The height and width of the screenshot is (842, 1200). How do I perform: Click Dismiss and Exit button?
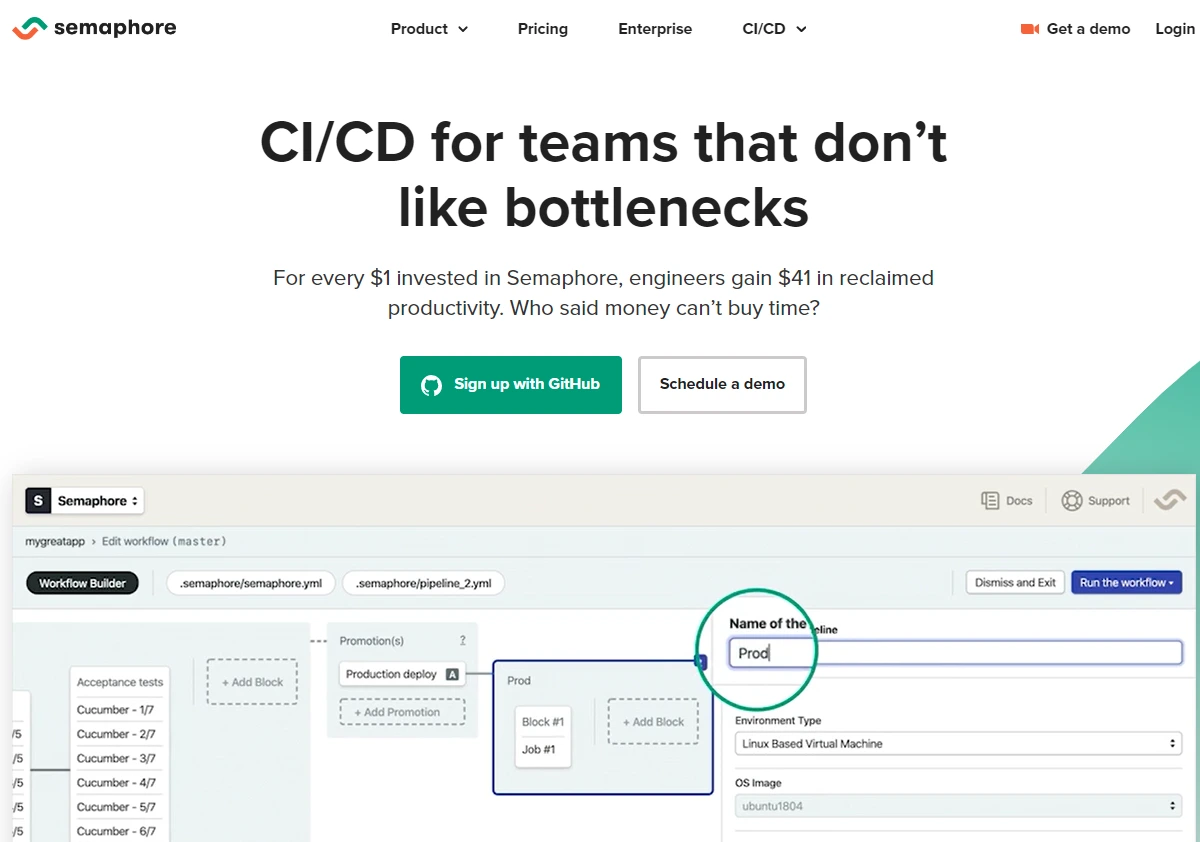point(1015,582)
